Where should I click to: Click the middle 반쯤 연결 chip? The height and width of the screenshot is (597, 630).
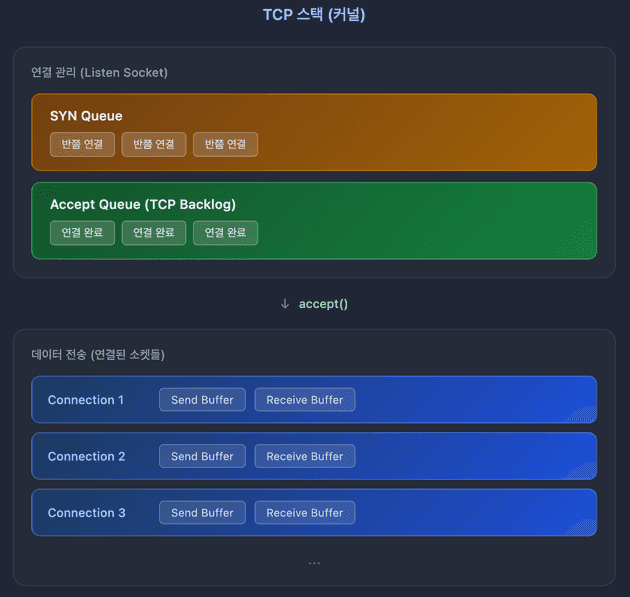(154, 144)
